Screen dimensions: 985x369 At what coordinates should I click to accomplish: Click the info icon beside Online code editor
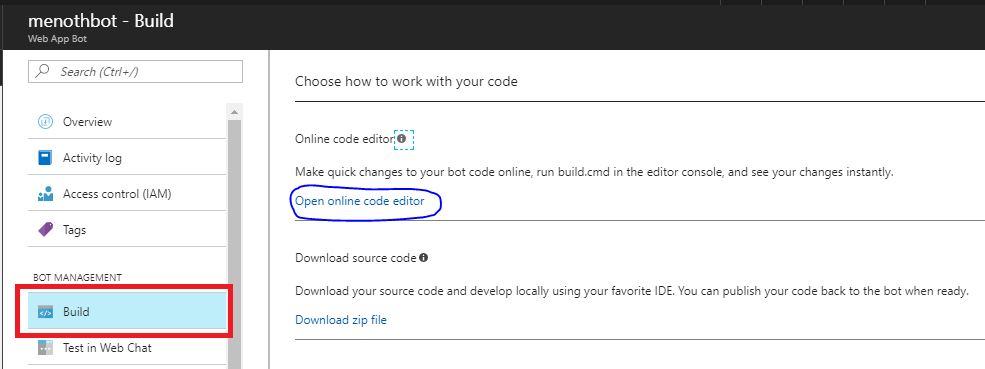point(401,138)
